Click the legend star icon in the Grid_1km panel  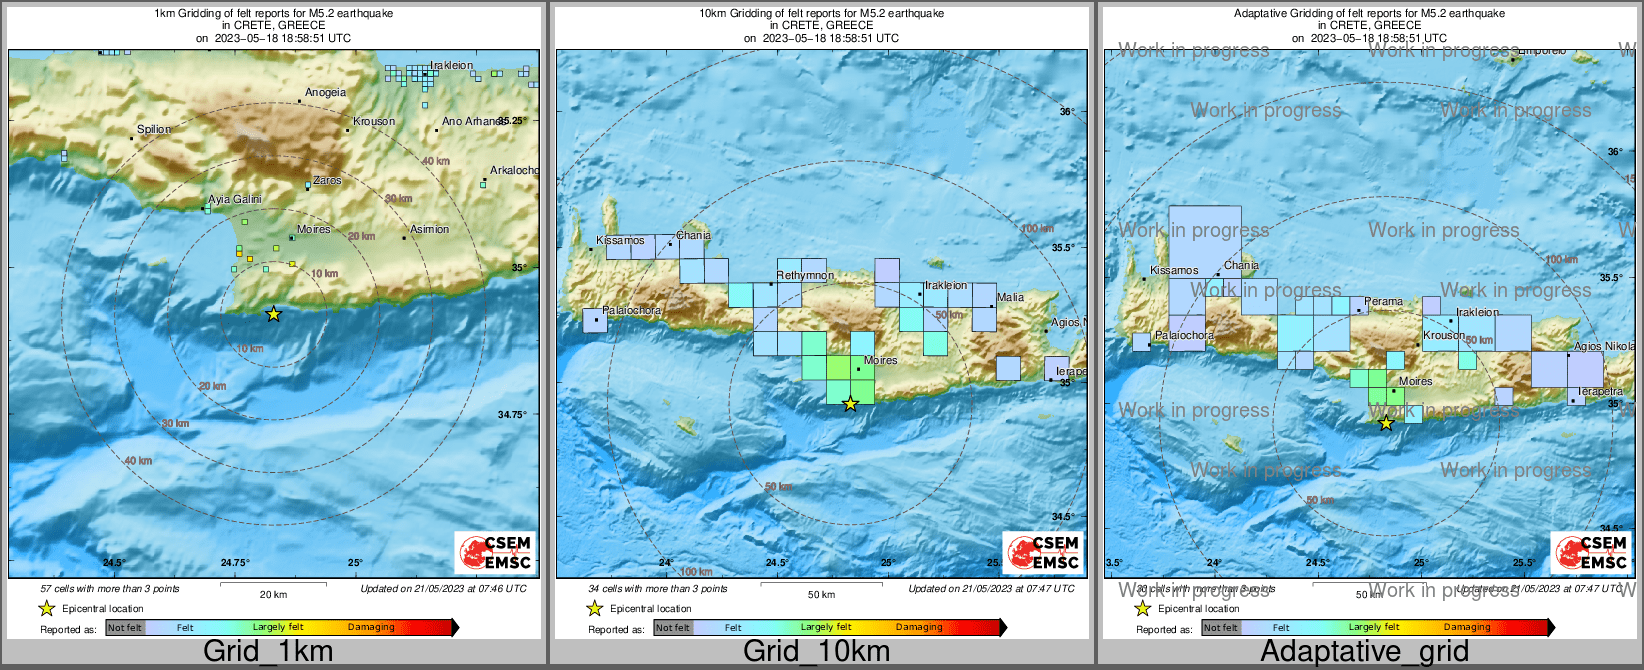46,608
